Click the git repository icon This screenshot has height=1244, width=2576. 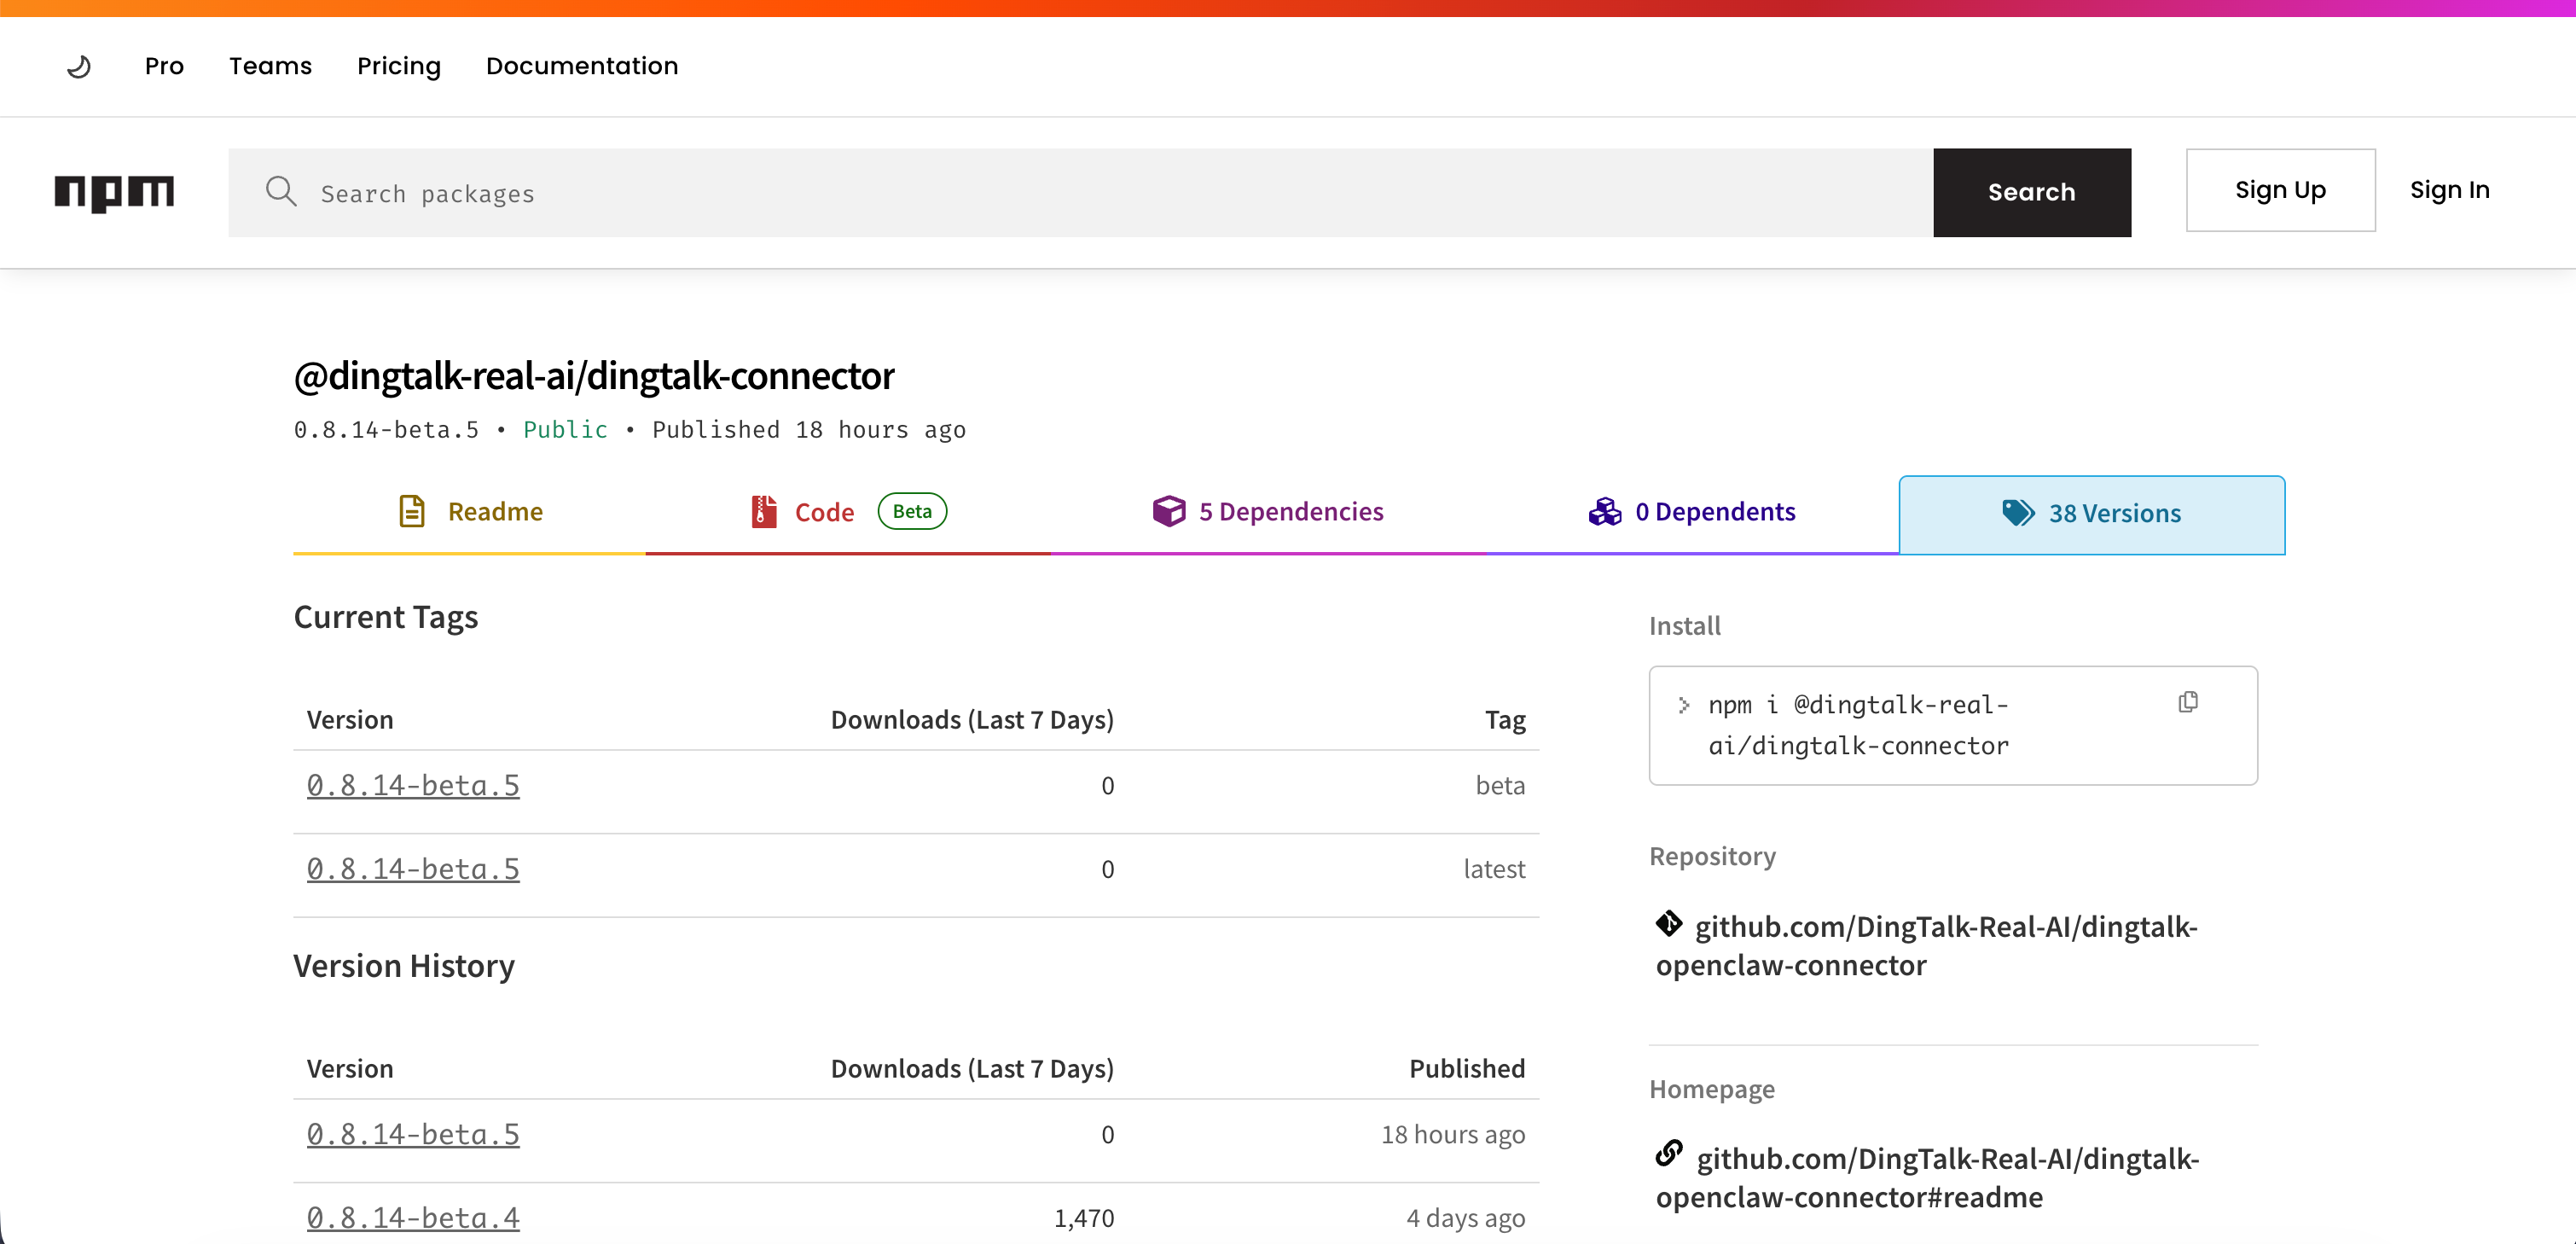click(x=1668, y=923)
